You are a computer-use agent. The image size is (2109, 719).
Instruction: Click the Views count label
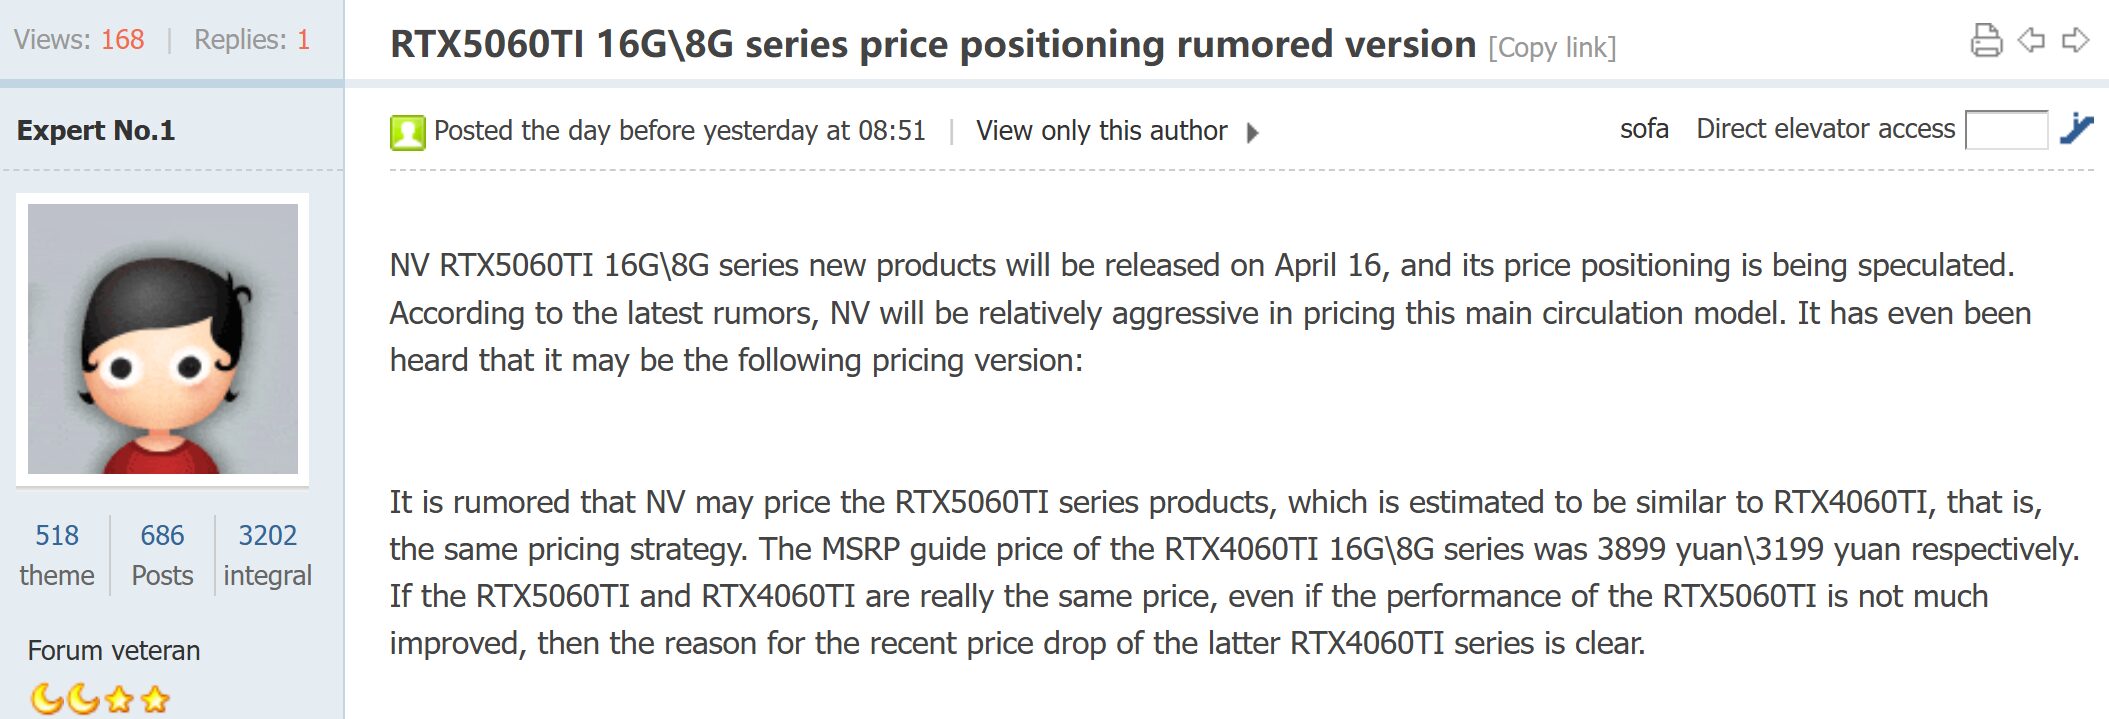tap(79, 40)
